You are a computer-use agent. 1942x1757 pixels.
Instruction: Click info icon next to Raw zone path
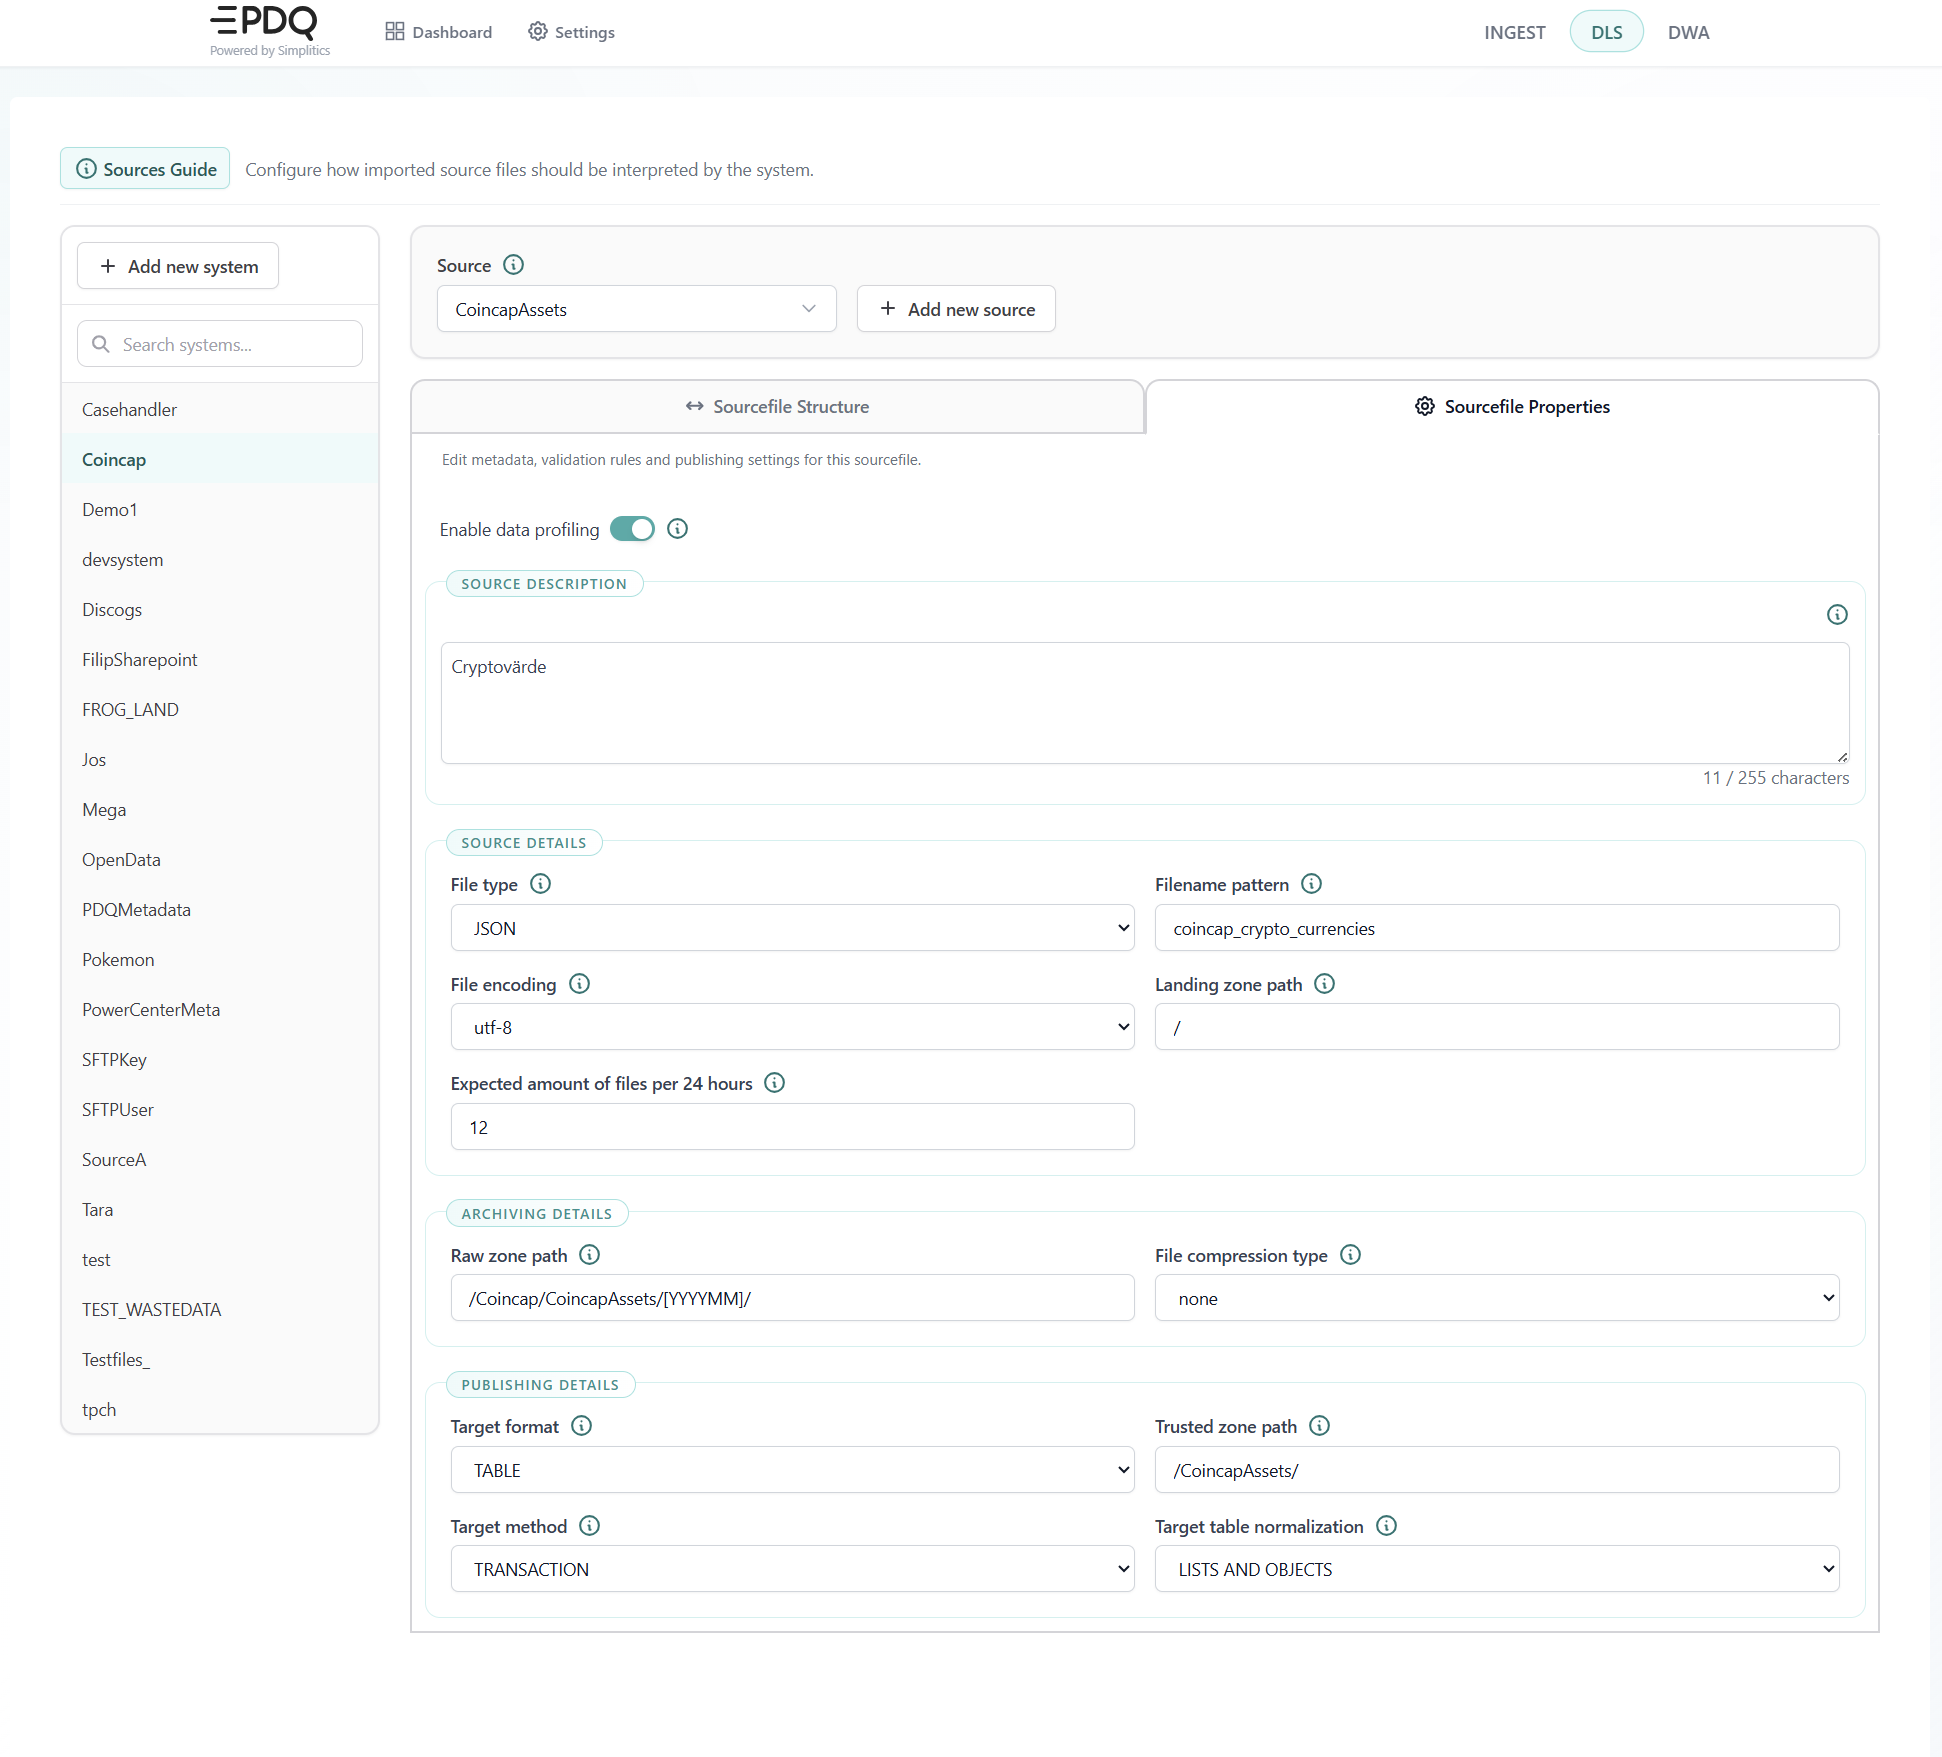coord(589,1255)
